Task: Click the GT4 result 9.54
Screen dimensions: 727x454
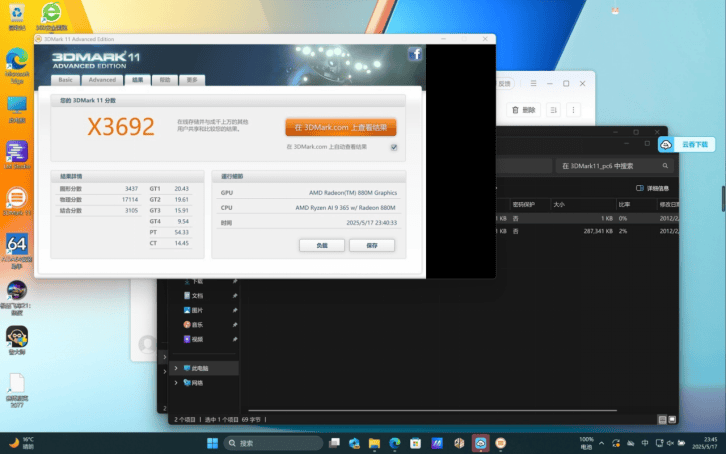Action: click(183, 221)
